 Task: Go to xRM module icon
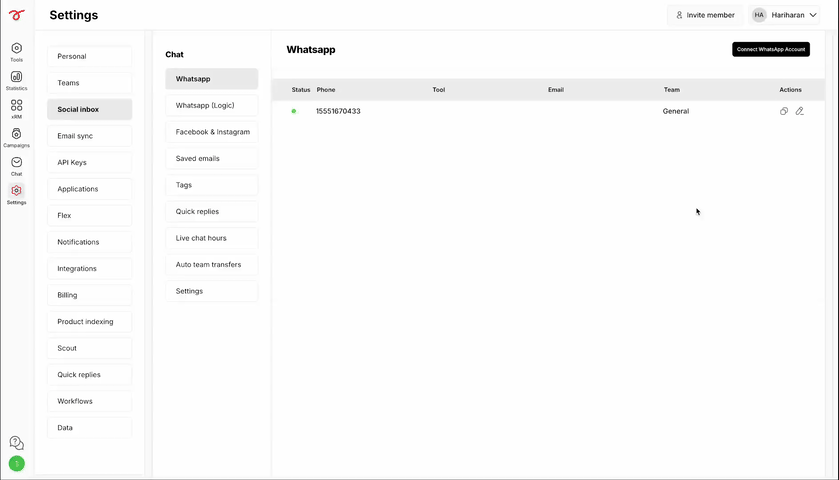[17, 109]
